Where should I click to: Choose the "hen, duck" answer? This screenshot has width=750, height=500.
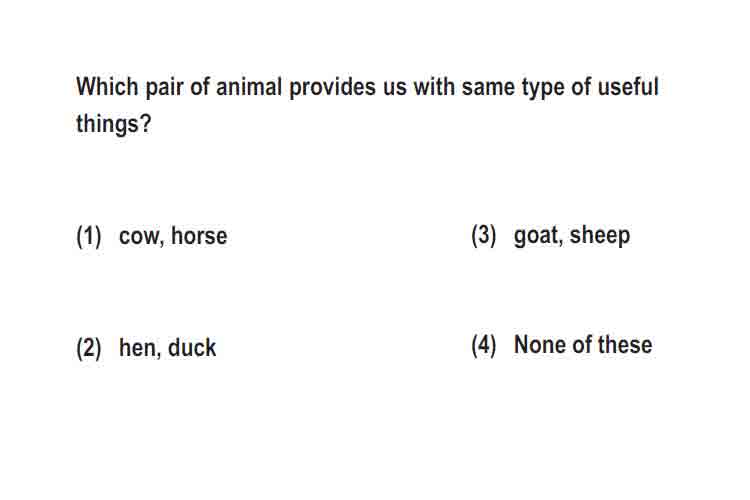point(167,347)
